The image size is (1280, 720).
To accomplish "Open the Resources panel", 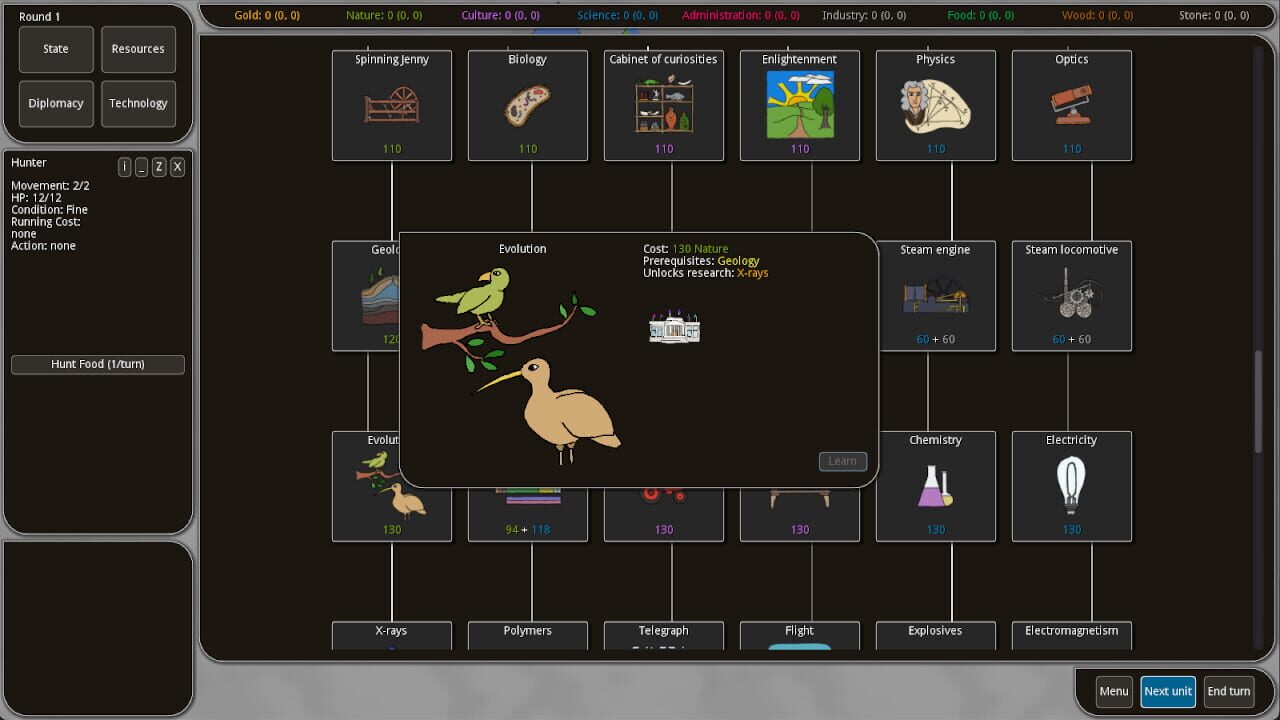I will click(138, 49).
